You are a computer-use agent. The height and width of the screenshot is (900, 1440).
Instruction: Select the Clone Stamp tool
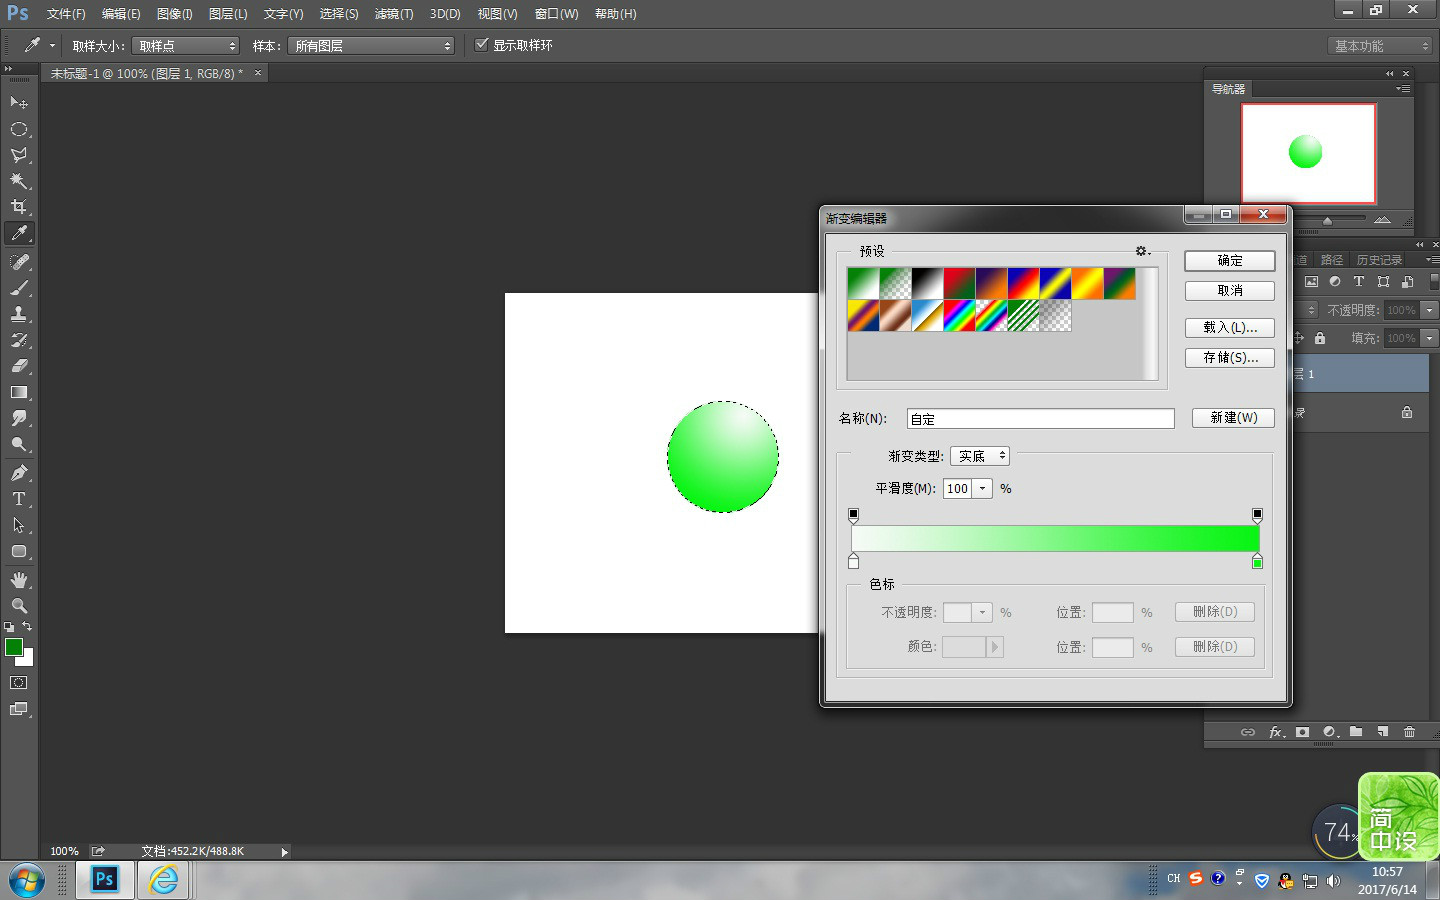click(x=18, y=314)
